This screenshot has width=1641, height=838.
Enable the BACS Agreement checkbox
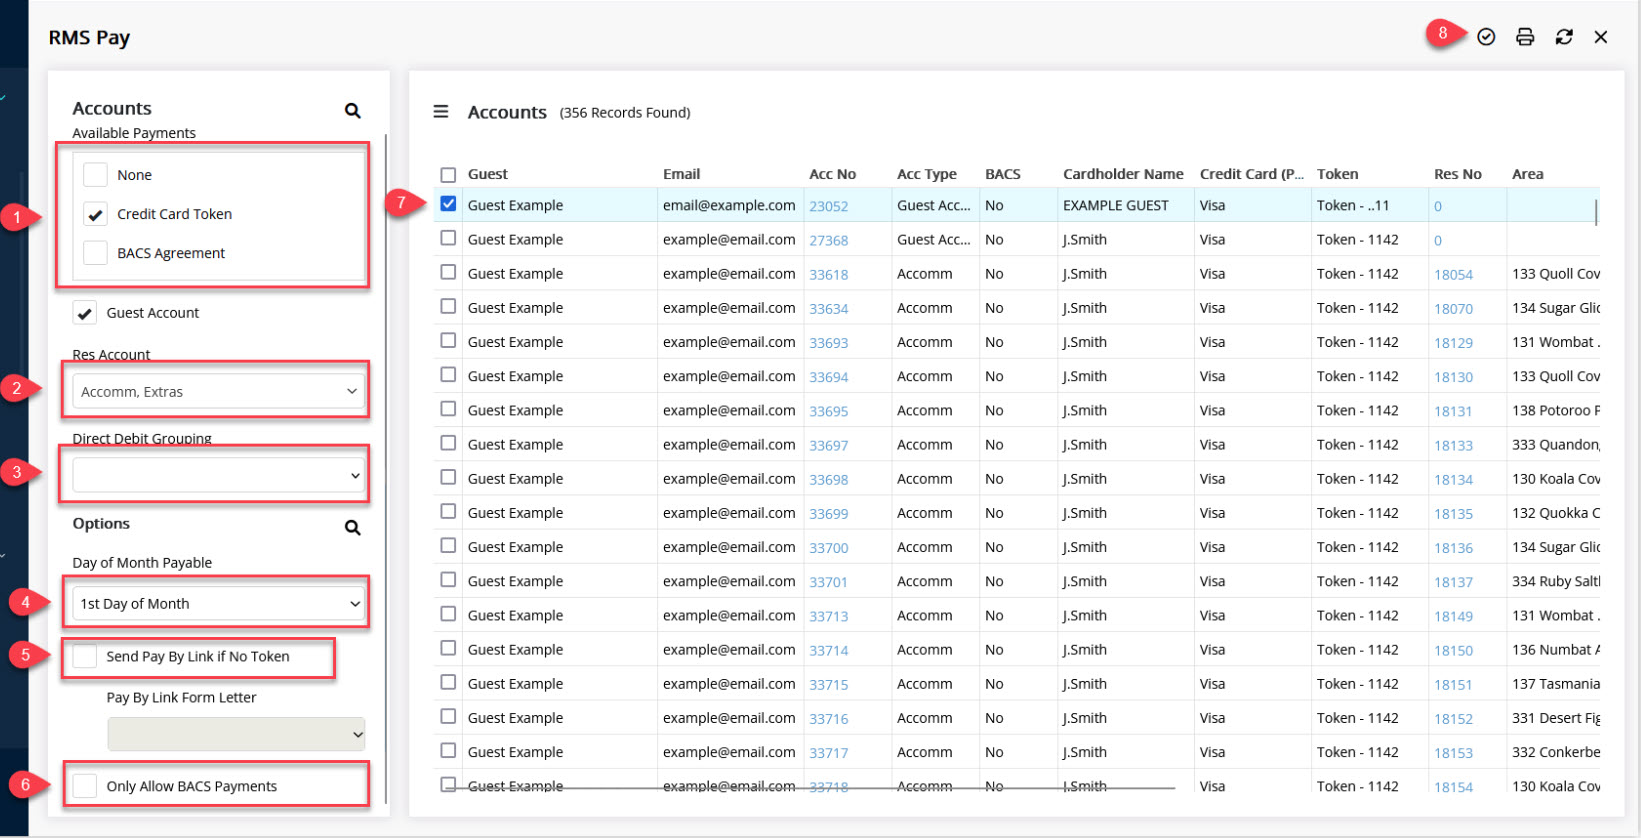coord(95,252)
